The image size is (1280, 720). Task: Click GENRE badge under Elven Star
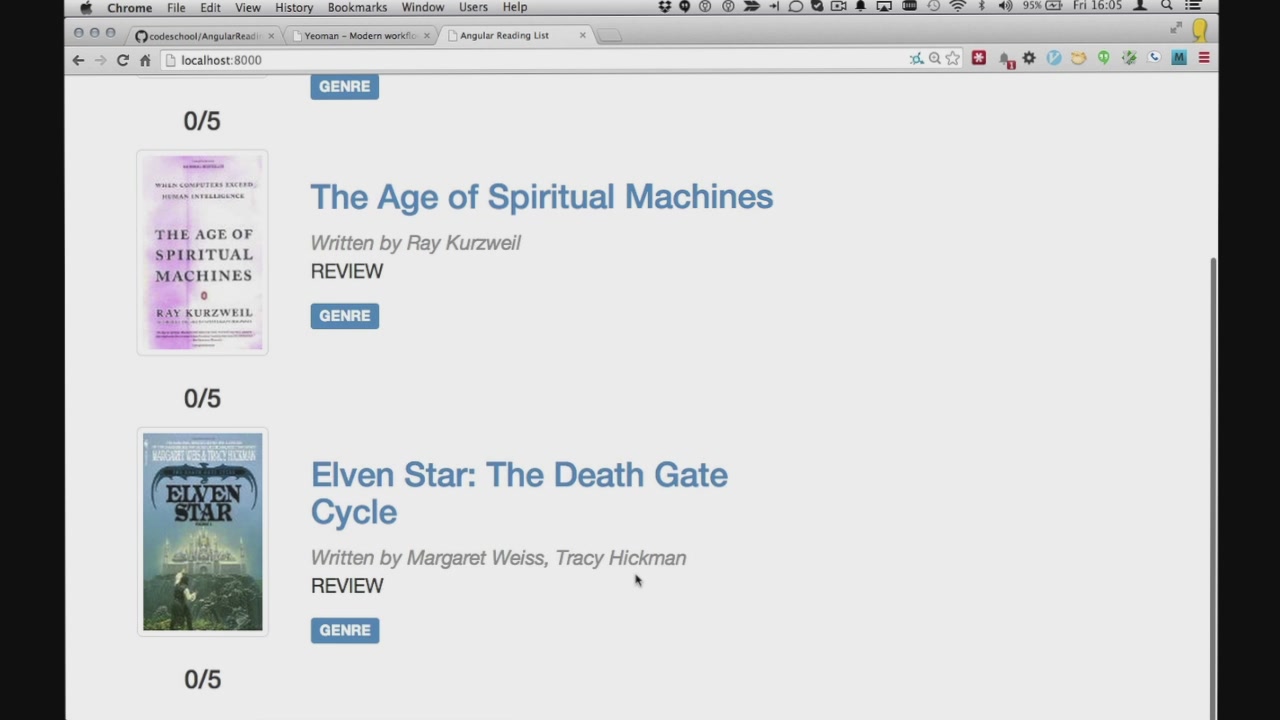point(344,630)
